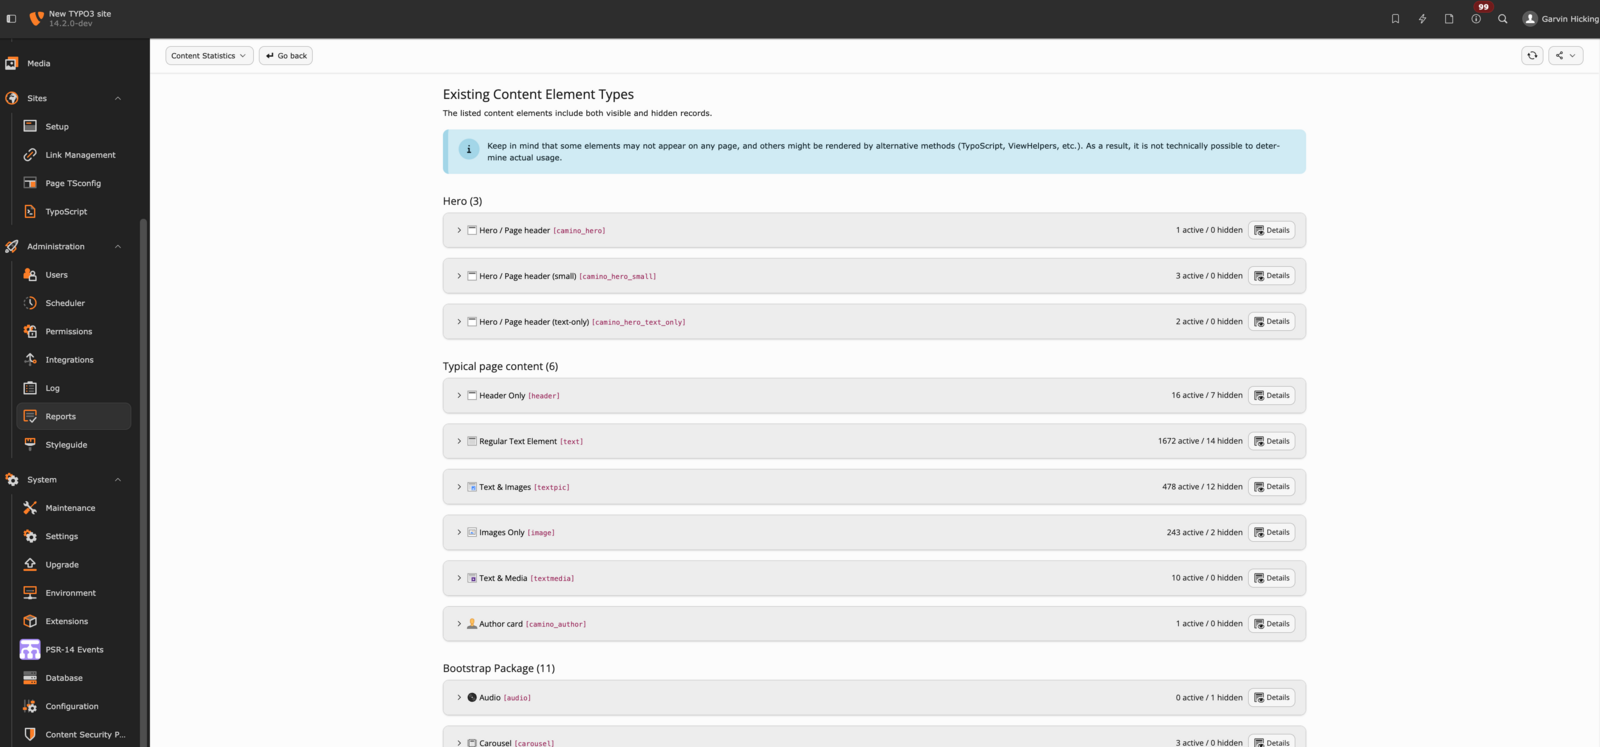Collapse the Administration menu section
This screenshot has width=1600, height=747.
(117, 246)
